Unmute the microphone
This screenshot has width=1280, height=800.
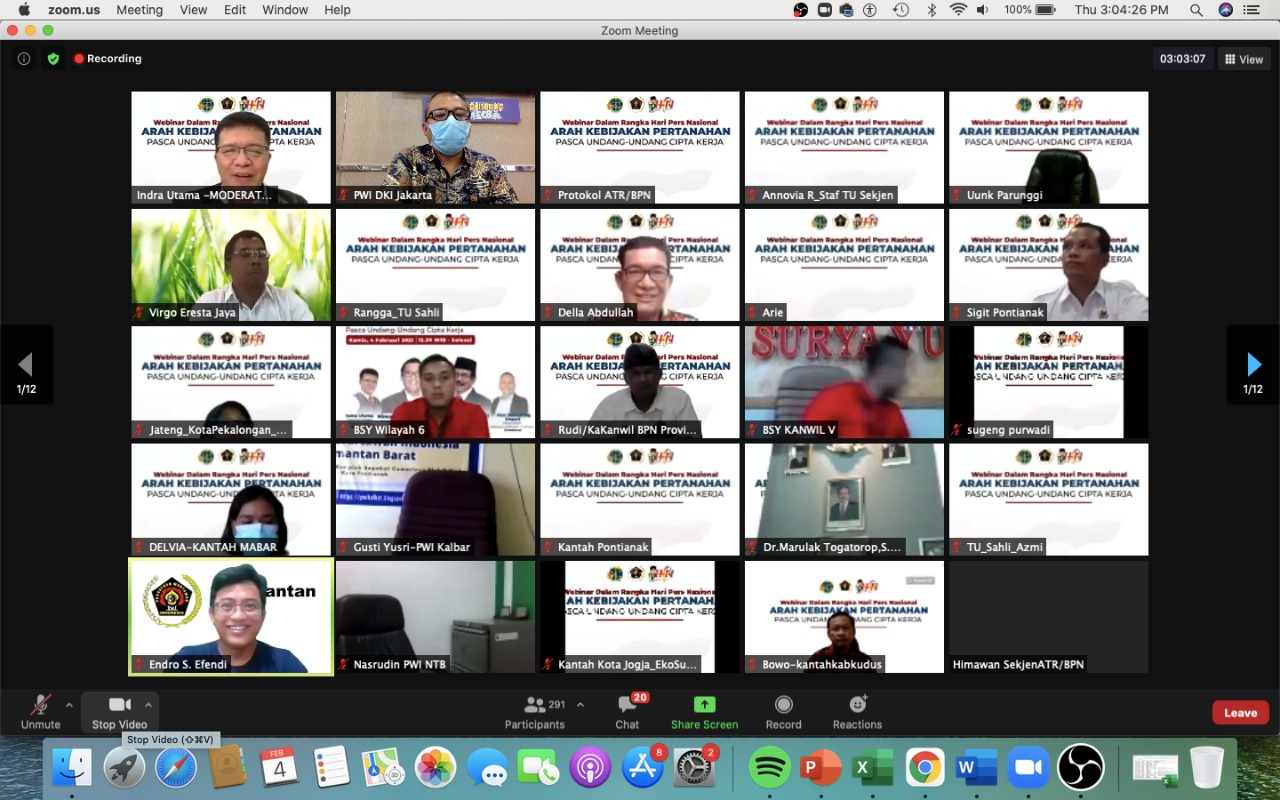click(x=41, y=712)
